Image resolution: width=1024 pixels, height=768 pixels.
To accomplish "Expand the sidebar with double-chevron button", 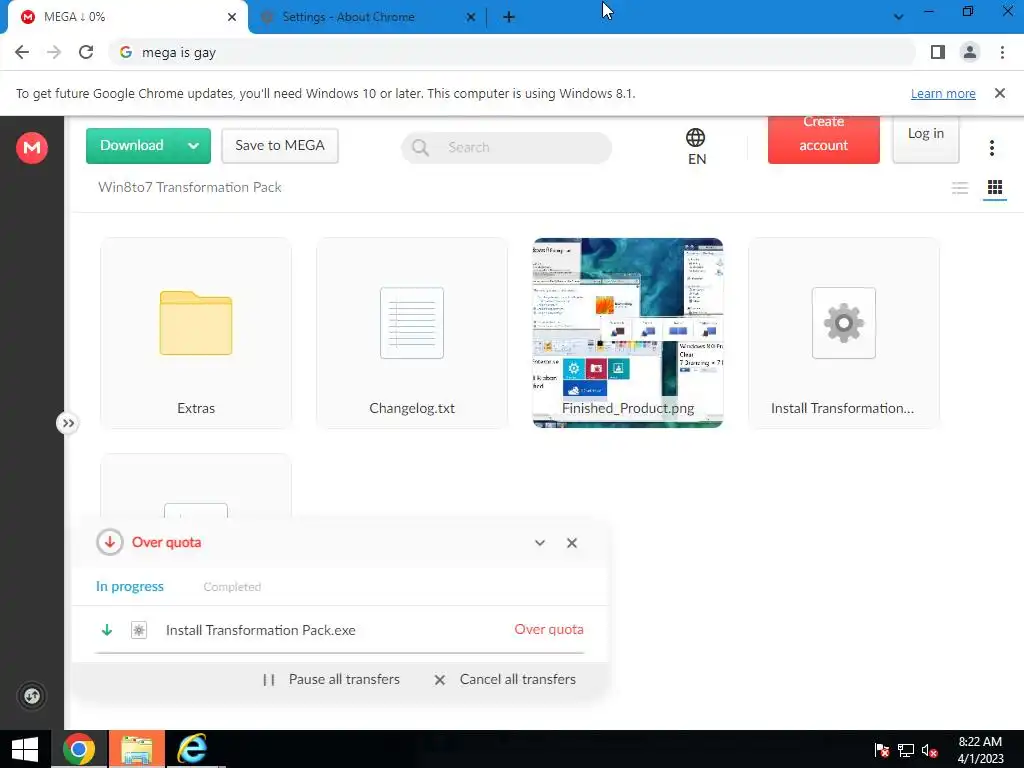I will [68, 423].
